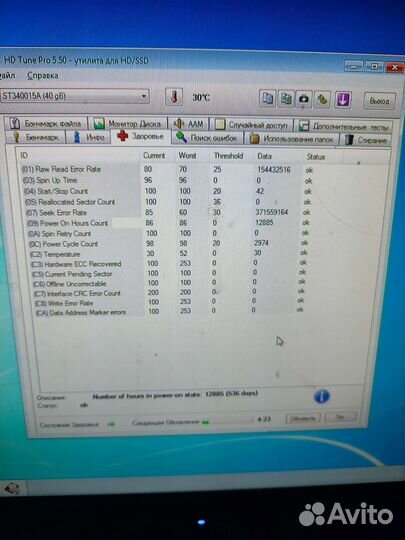Click the options toolbar icon
This screenshot has height=540, width=405.
pos(322,100)
